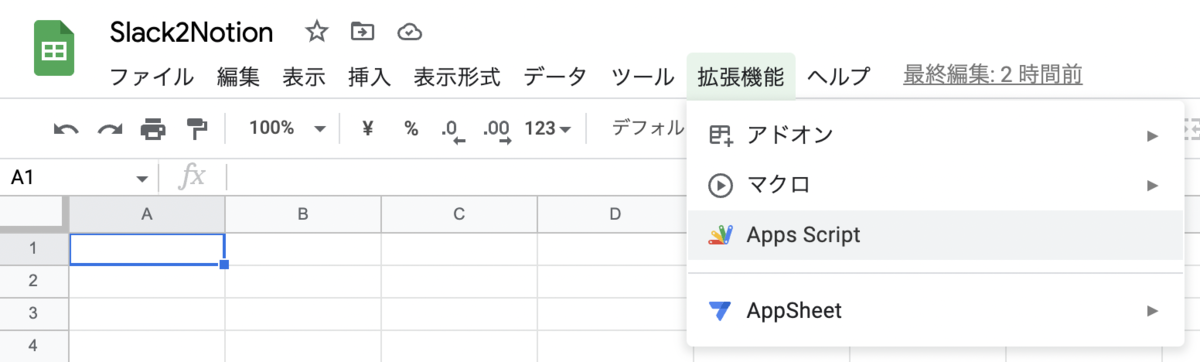Decrease decimal places
The height and width of the screenshot is (362, 1200).
[x=453, y=130]
